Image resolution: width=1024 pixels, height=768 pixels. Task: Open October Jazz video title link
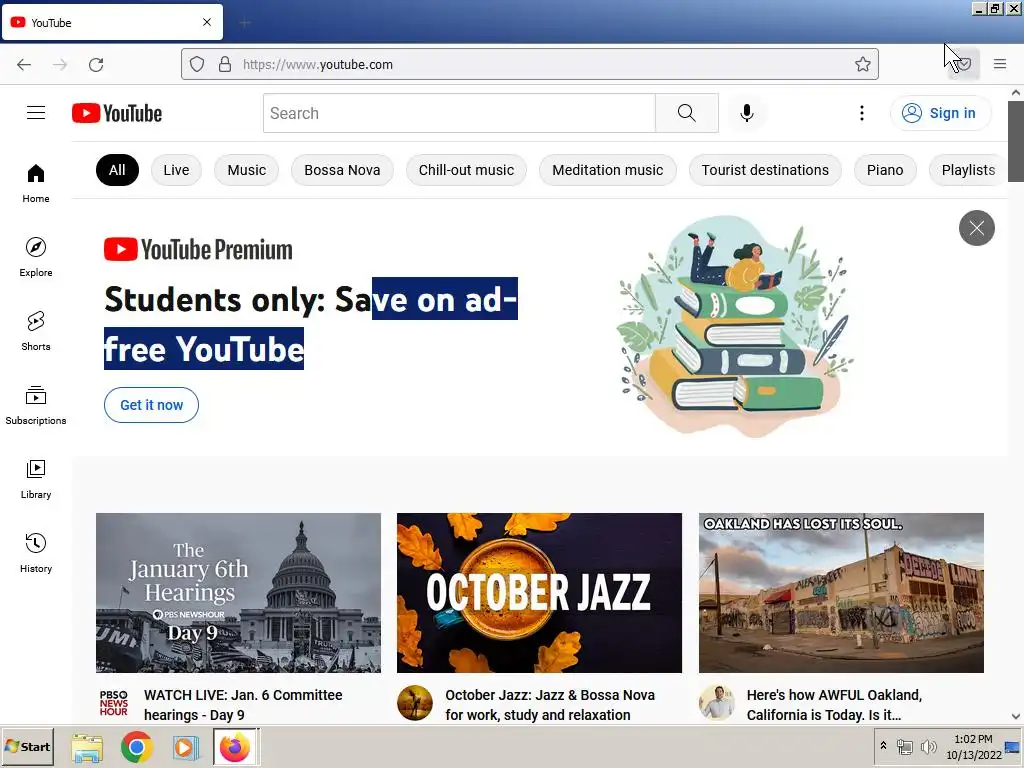550,705
